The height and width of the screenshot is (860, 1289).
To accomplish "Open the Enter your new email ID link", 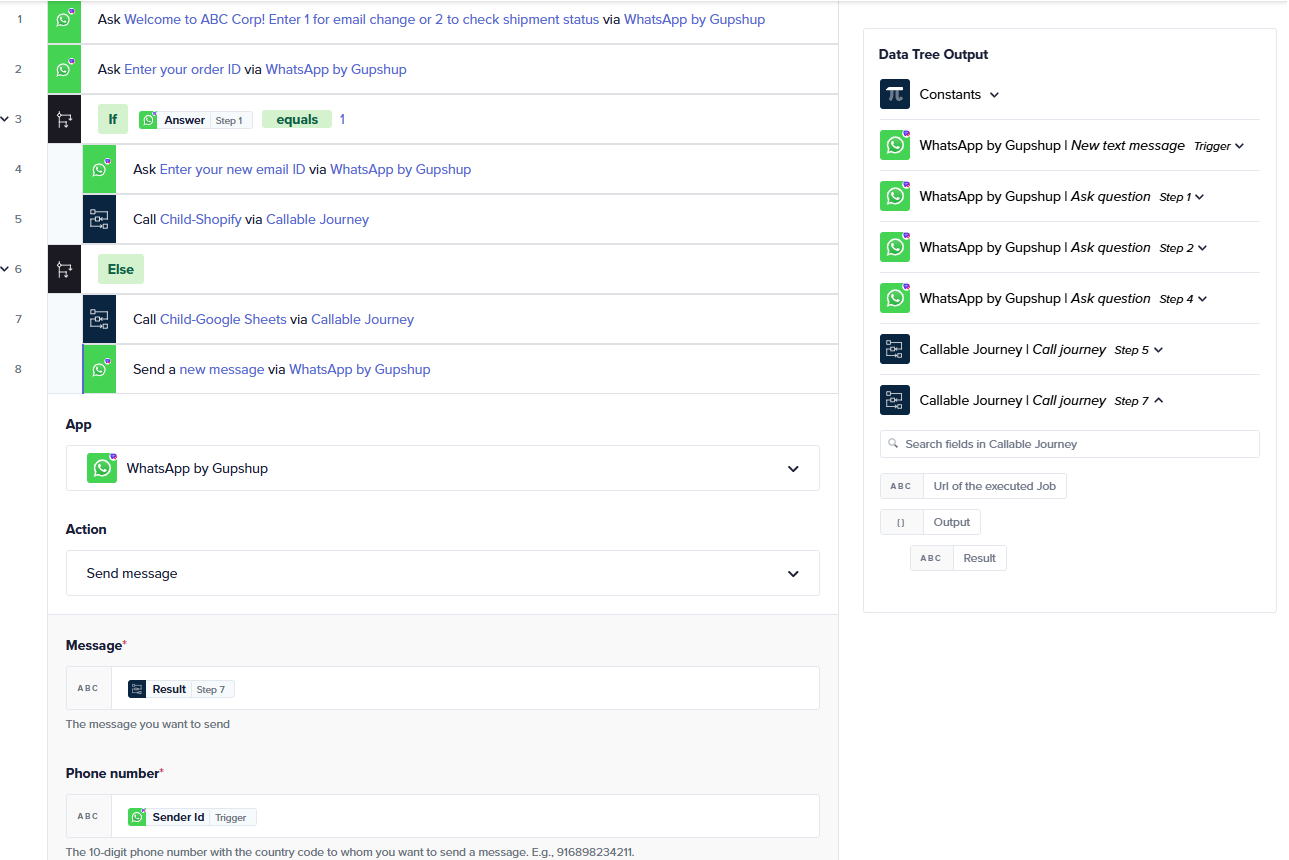I will 232,169.
